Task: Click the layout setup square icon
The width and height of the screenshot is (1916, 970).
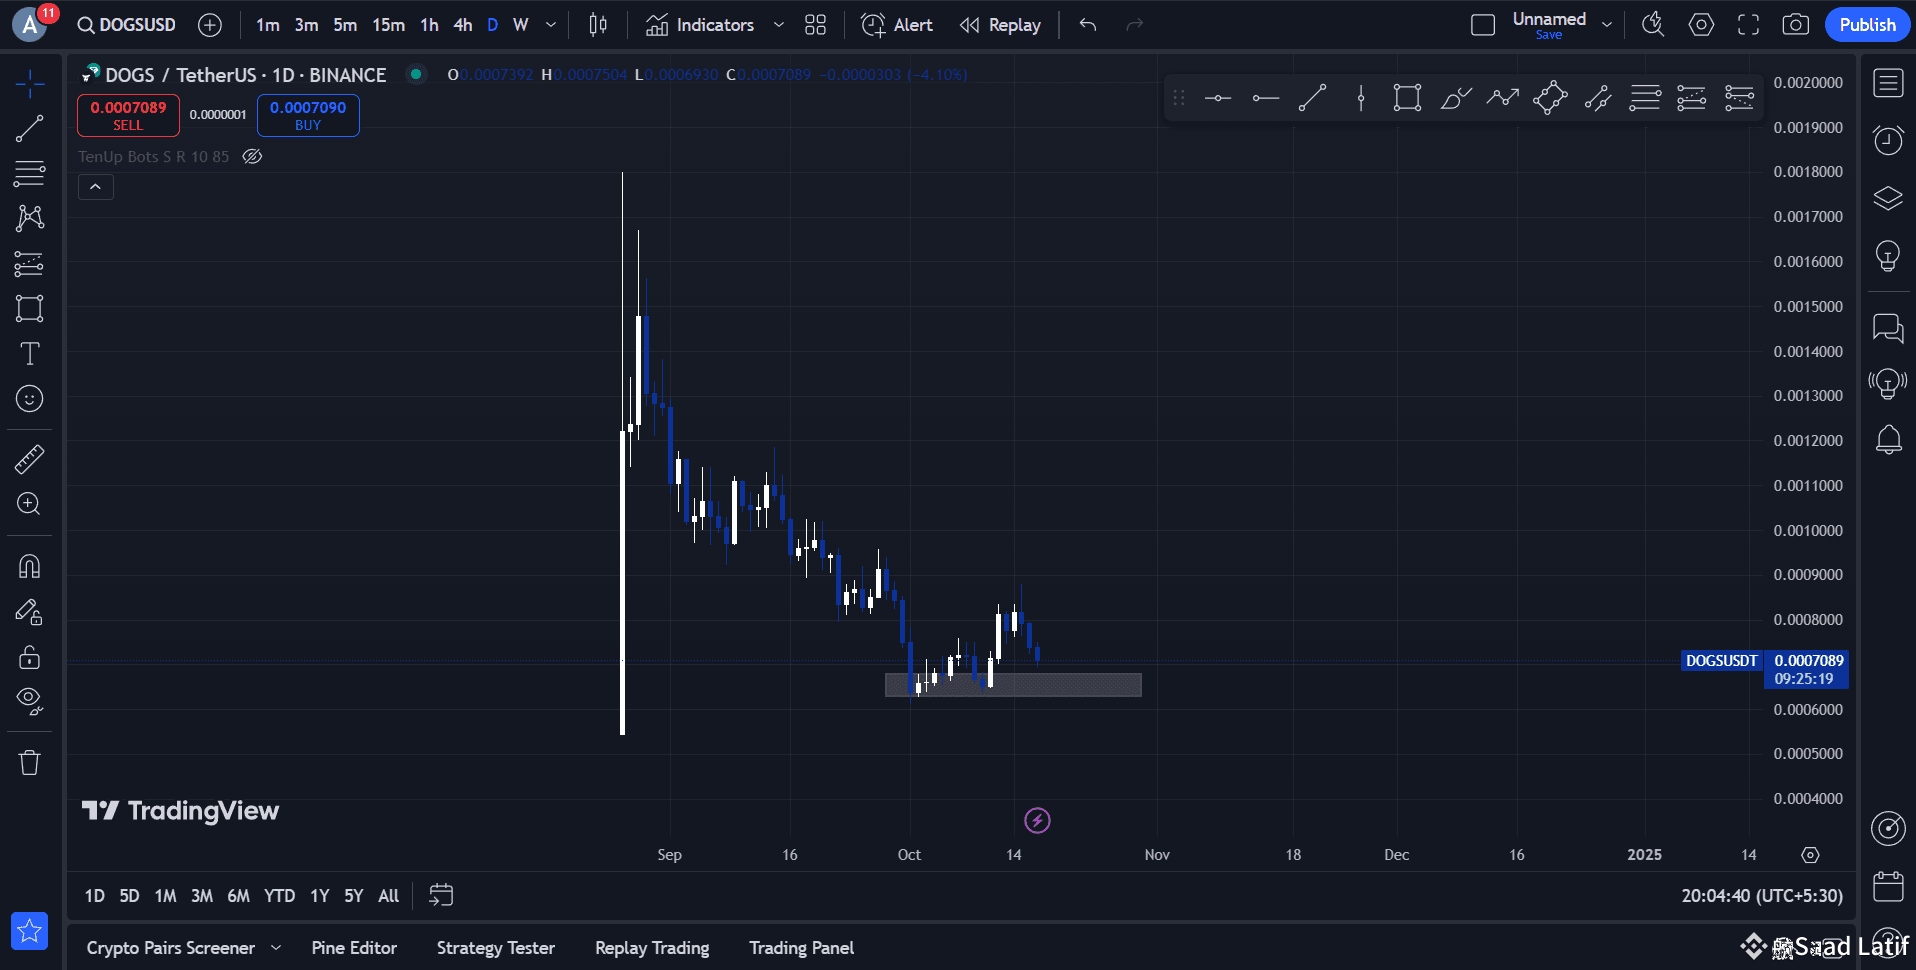Action: pyautogui.click(x=1483, y=25)
